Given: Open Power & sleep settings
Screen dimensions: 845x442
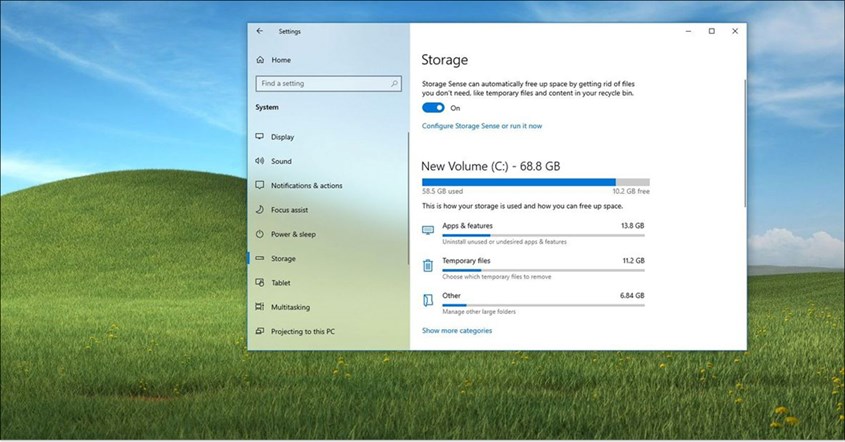Looking at the screenshot, I should tap(293, 234).
